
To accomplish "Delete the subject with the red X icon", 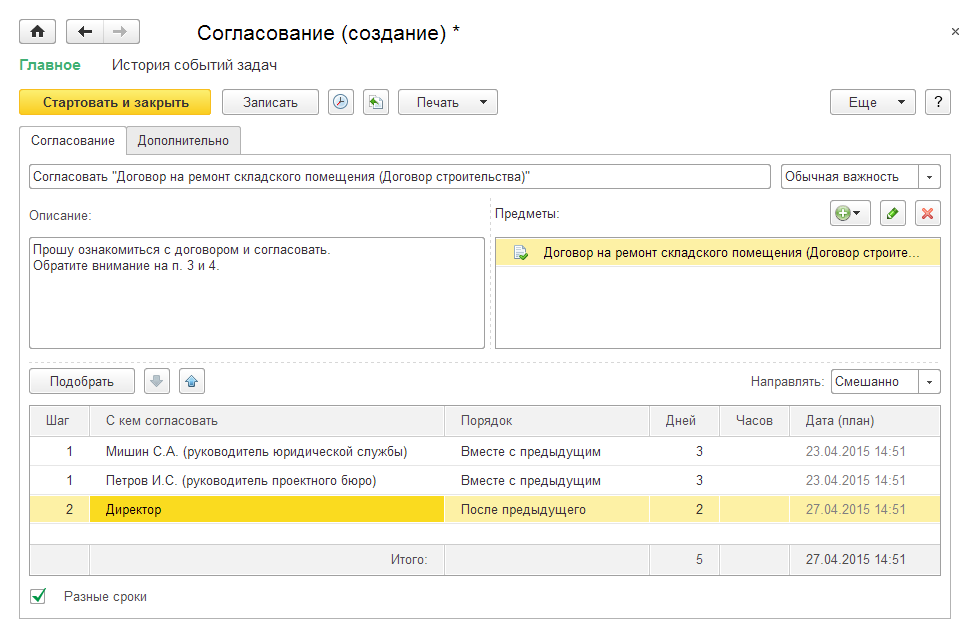I will tap(927, 213).
